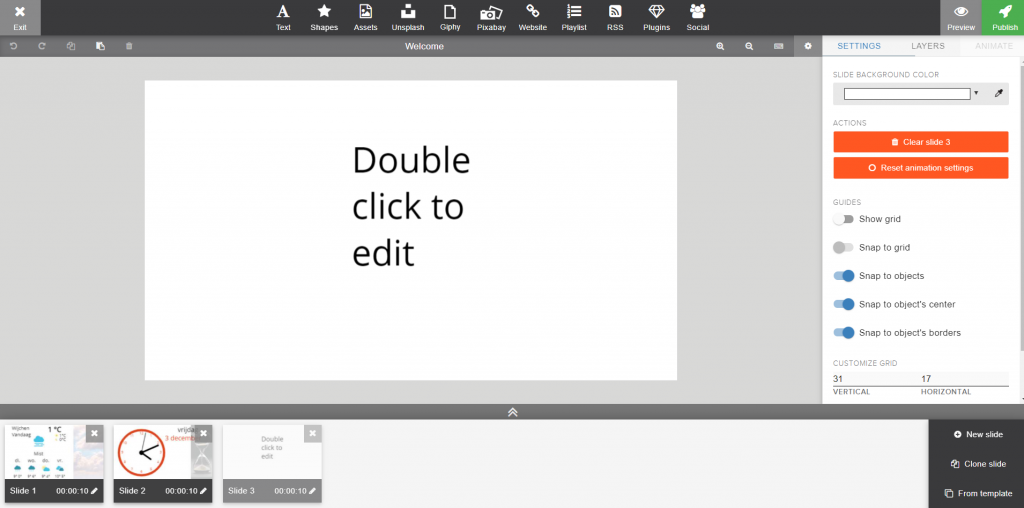Open the From template option
The image size is (1024, 508).
[977, 493]
